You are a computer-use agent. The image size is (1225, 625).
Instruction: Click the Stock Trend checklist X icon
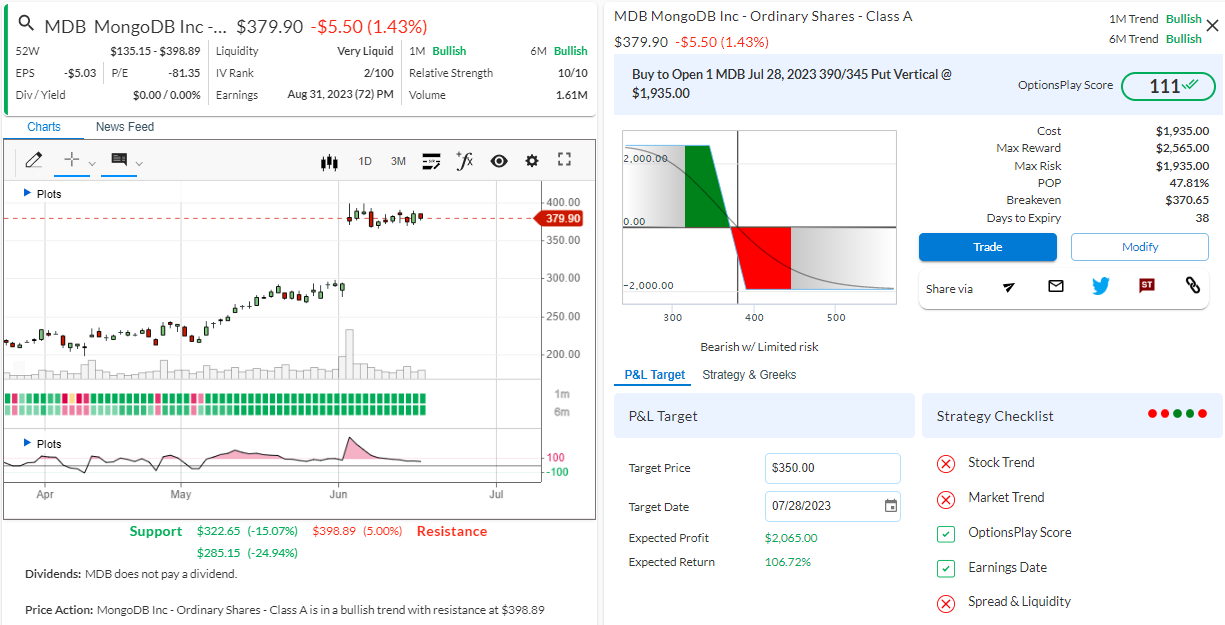(945, 463)
